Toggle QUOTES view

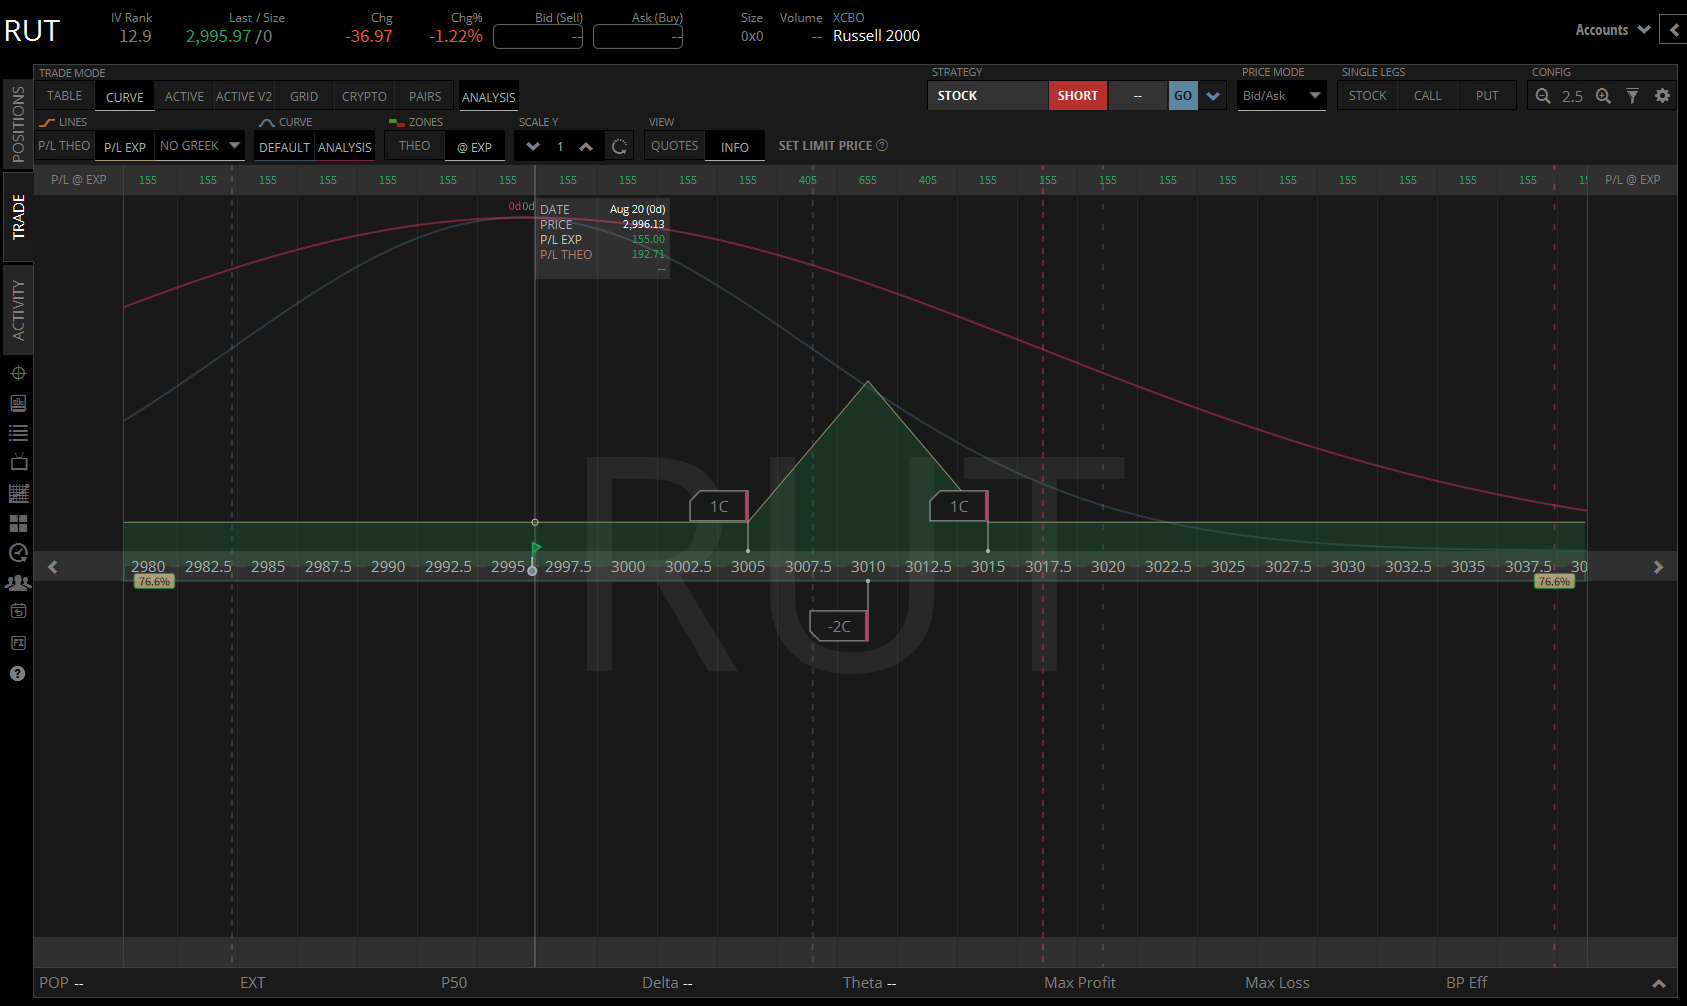(675, 146)
